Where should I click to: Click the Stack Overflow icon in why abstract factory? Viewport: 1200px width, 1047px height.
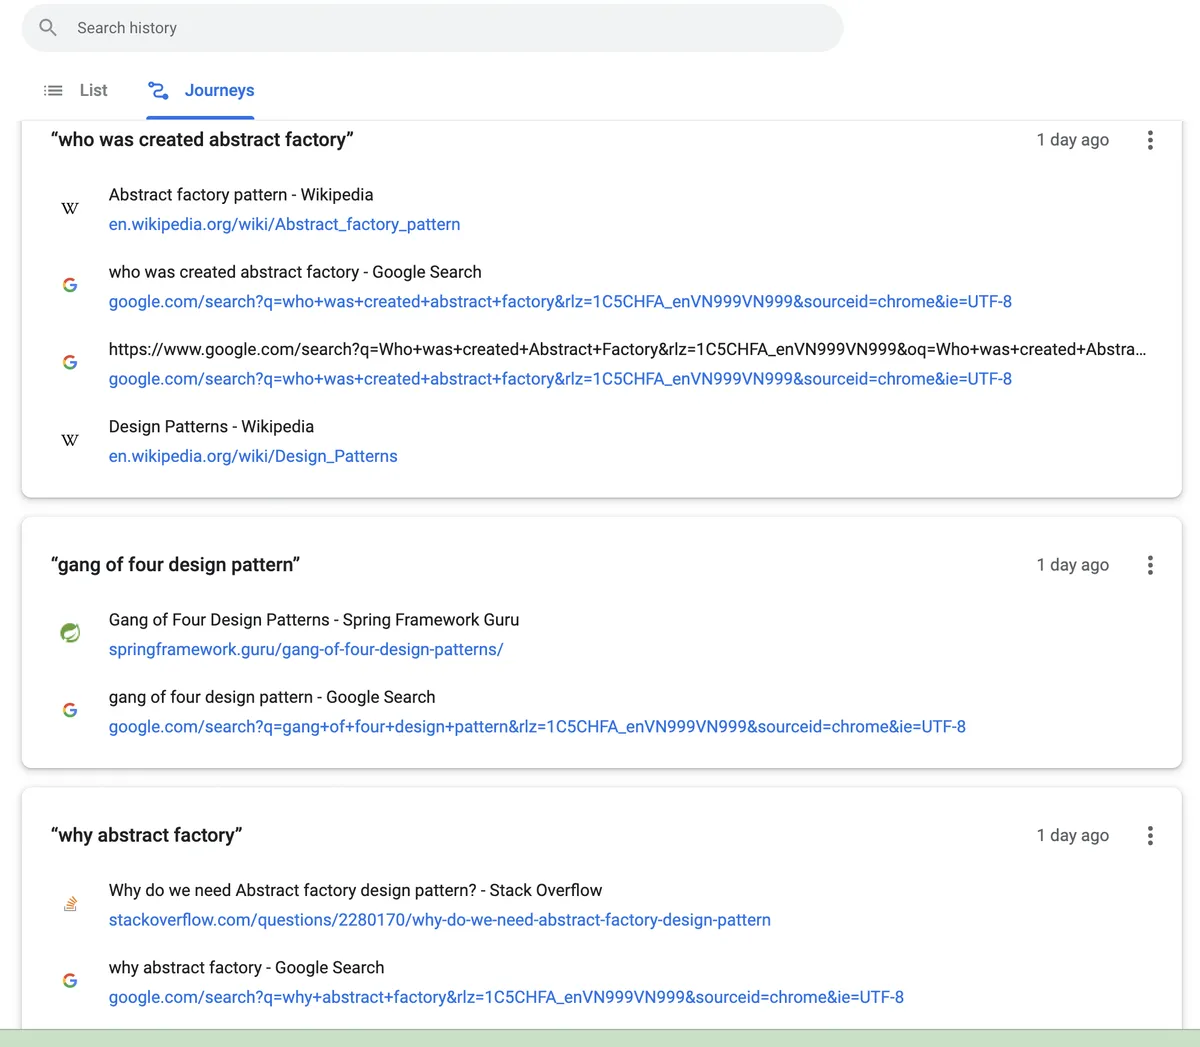point(70,903)
